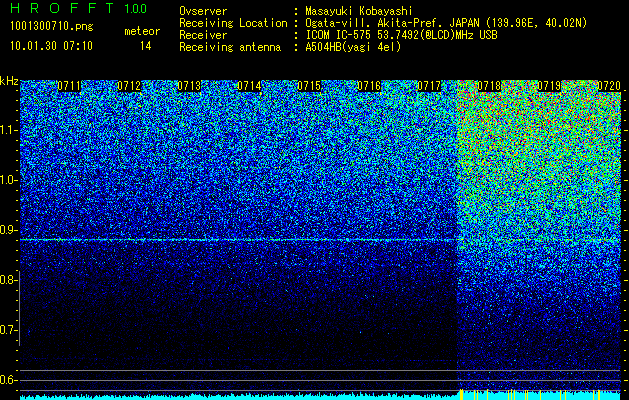Click the Receiving antenna label
This screenshot has height=400, width=629.
pyautogui.click(x=230, y=47)
